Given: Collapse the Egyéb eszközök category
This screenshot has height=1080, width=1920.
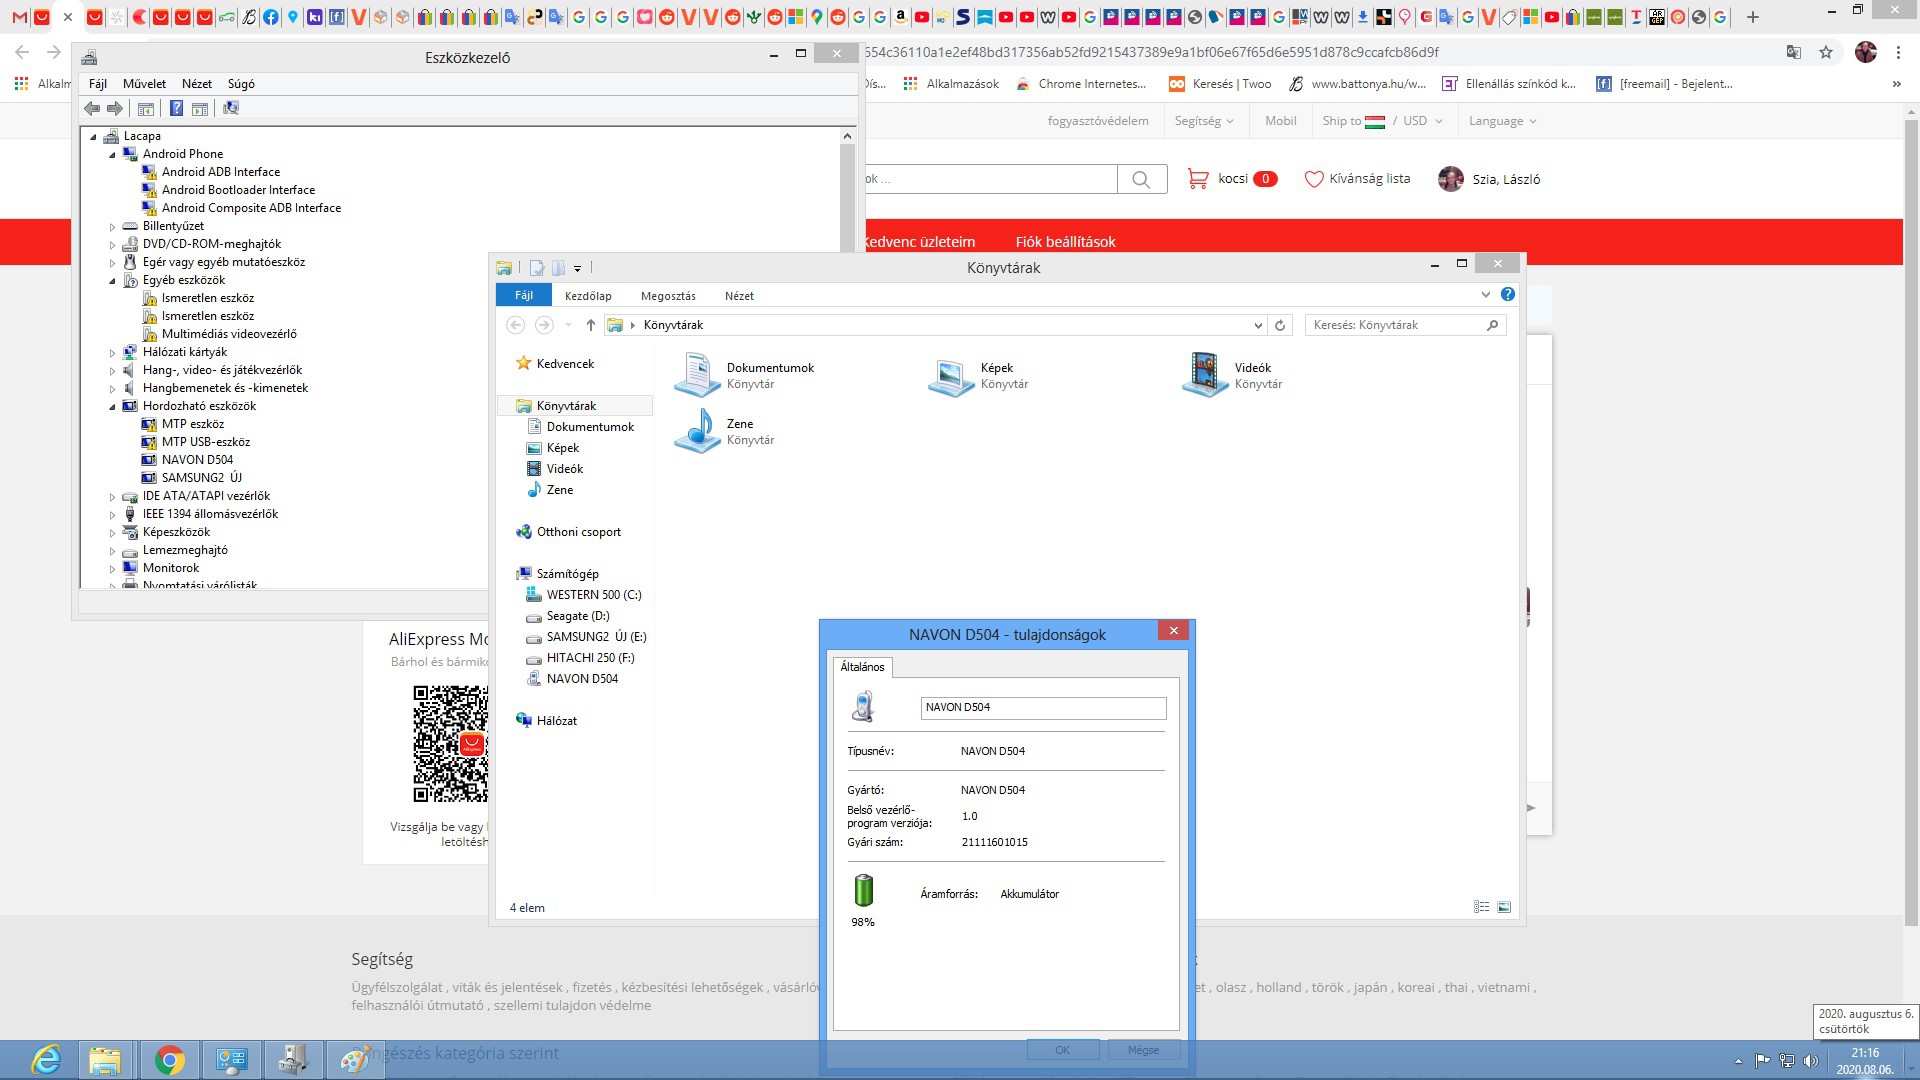Looking at the screenshot, I should click(x=112, y=280).
